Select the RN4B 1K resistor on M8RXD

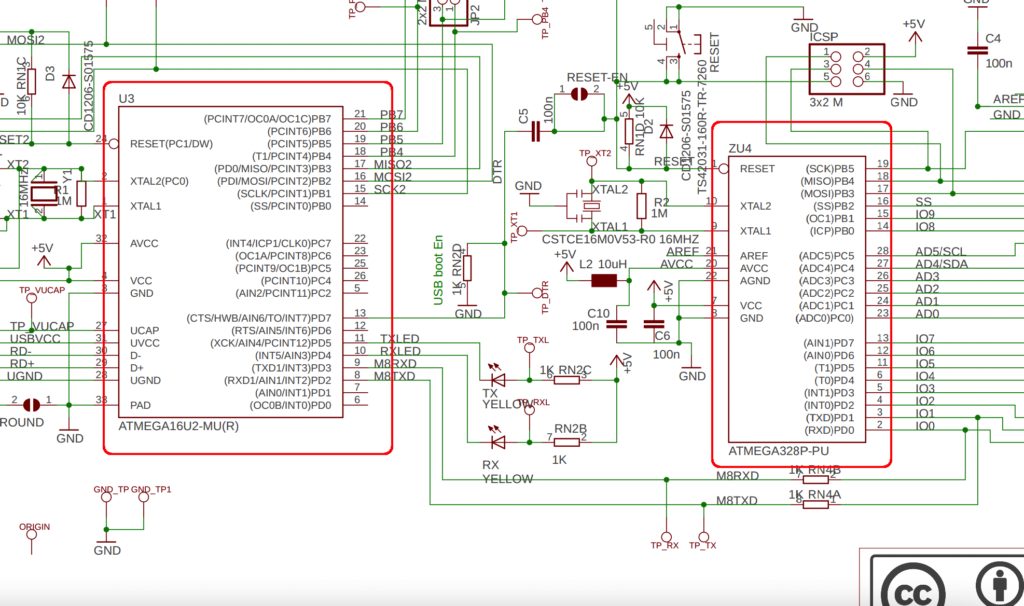click(815, 479)
